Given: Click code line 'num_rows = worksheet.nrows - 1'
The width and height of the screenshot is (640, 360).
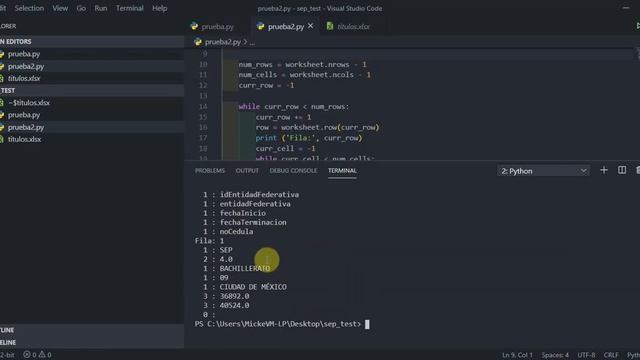Looking at the screenshot, I should click(302, 64).
